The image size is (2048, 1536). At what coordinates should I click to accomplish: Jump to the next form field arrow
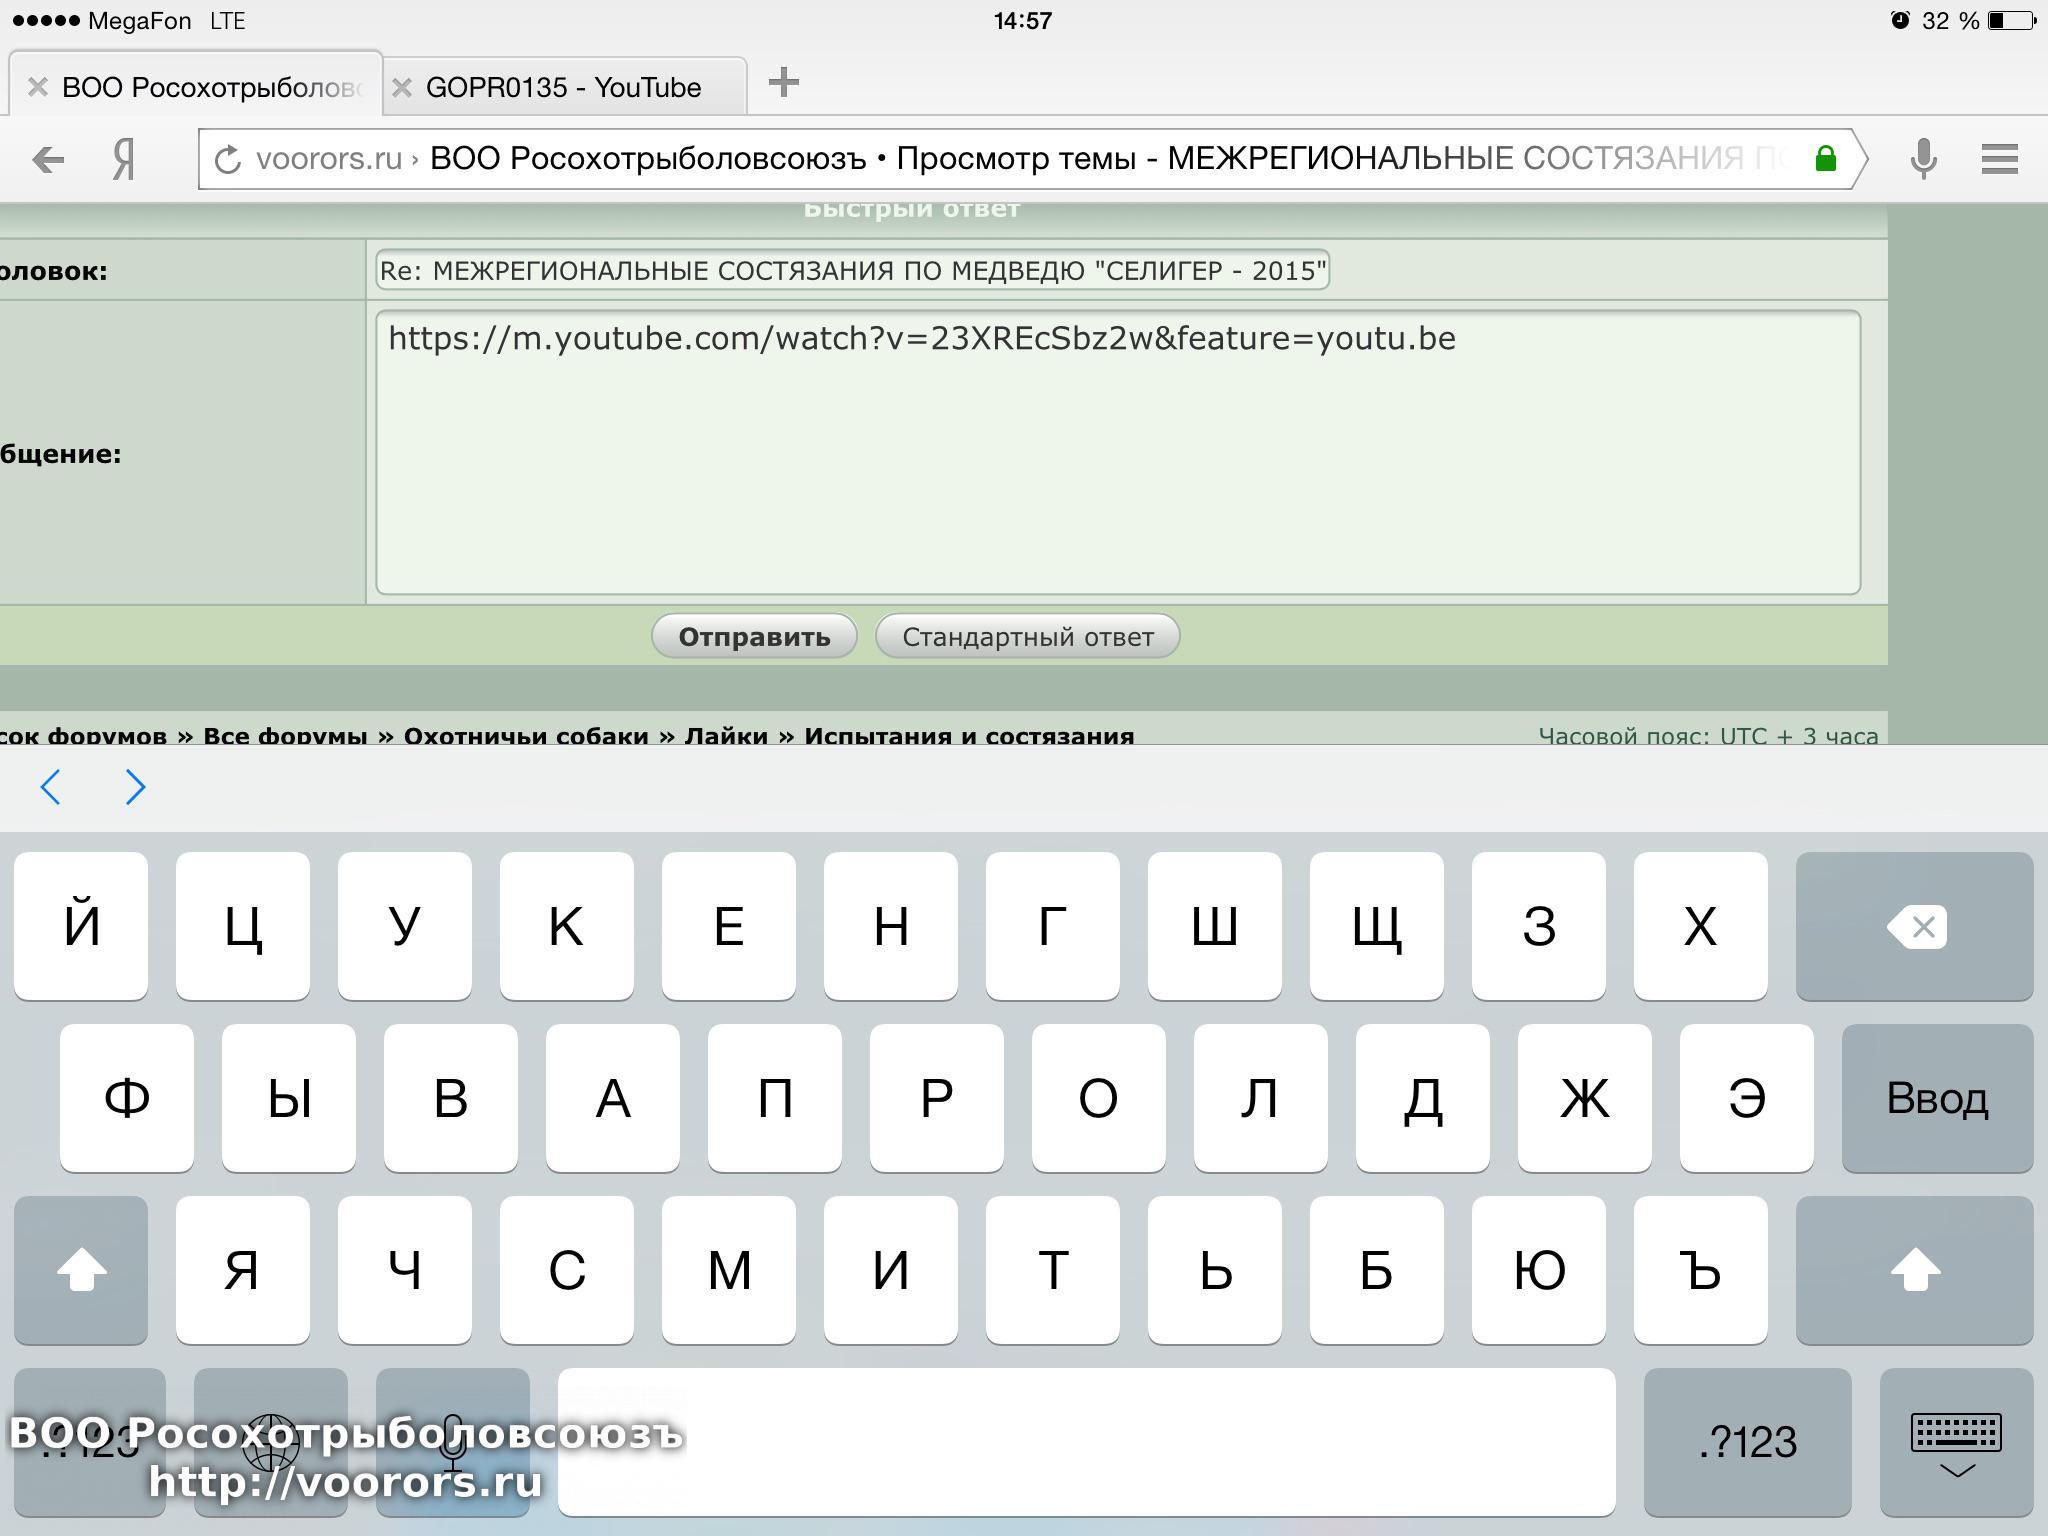pos(135,788)
